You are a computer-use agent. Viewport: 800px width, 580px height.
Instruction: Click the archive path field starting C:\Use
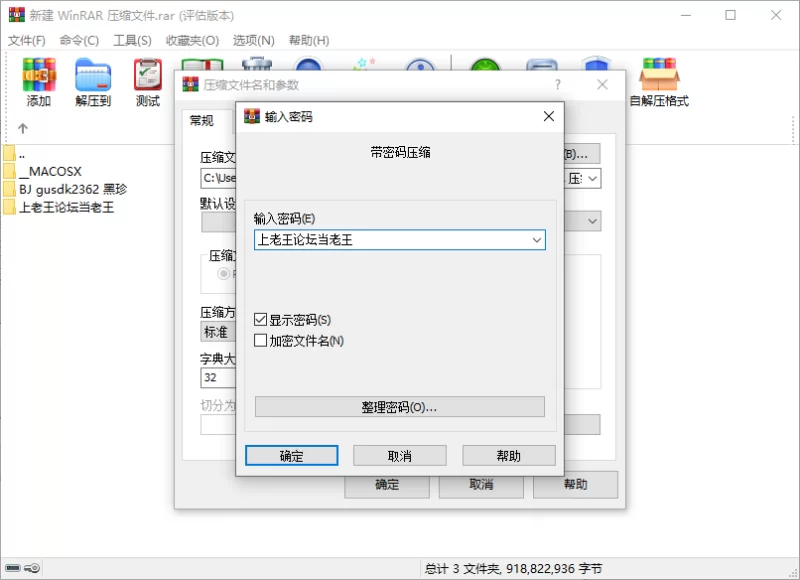pyautogui.click(x=218, y=179)
